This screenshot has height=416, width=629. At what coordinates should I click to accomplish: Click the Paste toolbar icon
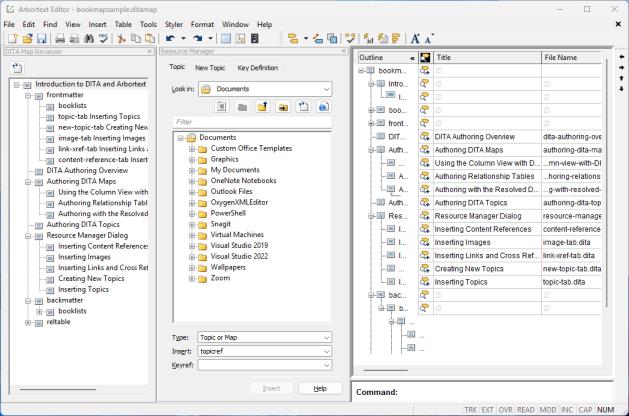(x=150, y=39)
